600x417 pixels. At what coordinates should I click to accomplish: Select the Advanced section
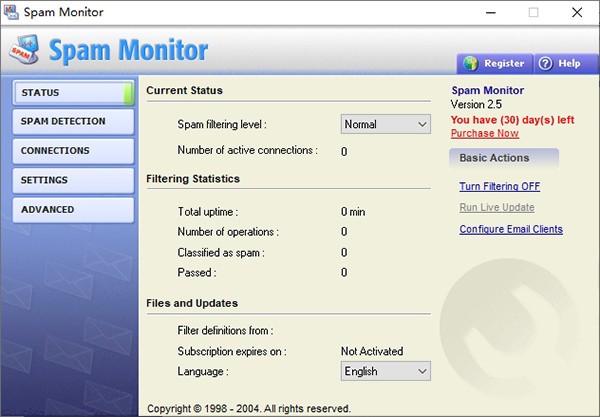72,210
